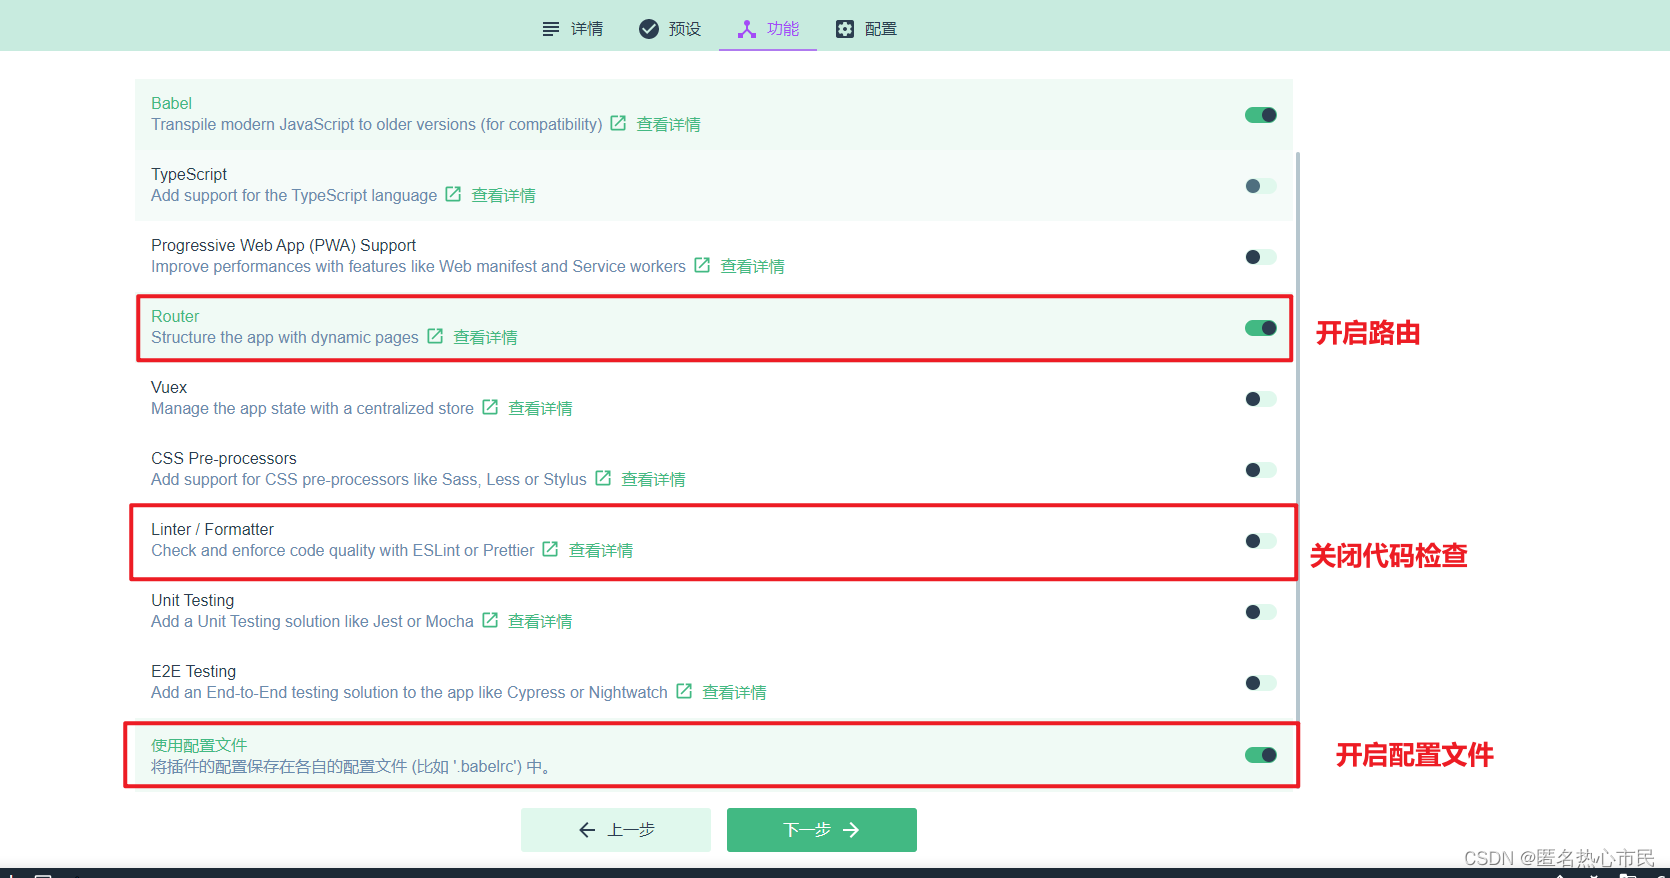The height and width of the screenshot is (878, 1670).
Task: Enable the Unit Testing toggle
Action: [1260, 612]
